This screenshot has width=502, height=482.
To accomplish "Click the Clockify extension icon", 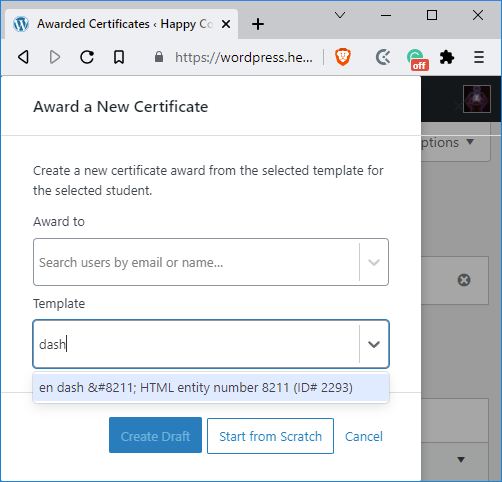I will (x=383, y=57).
